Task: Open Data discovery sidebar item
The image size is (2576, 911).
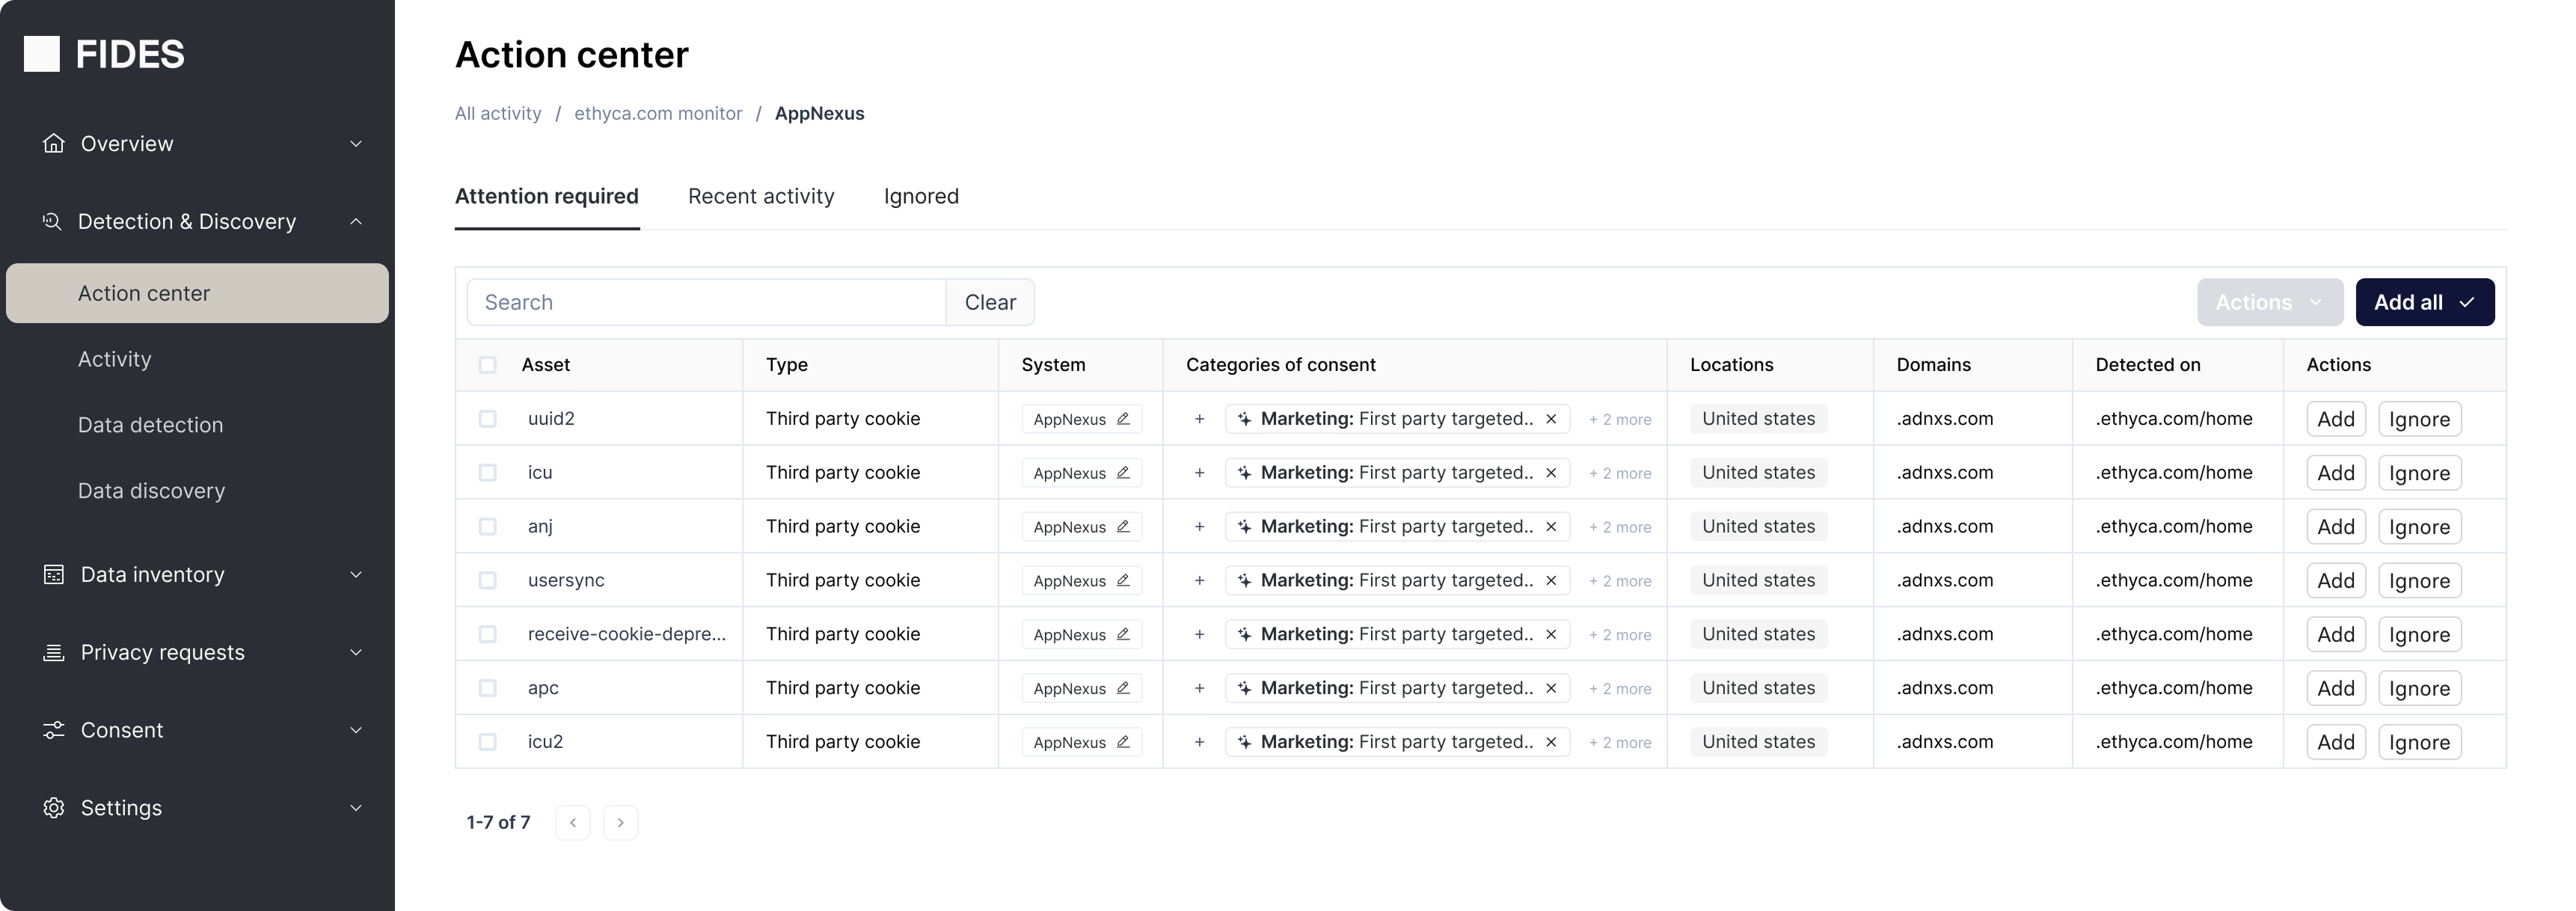Action: [x=151, y=491]
